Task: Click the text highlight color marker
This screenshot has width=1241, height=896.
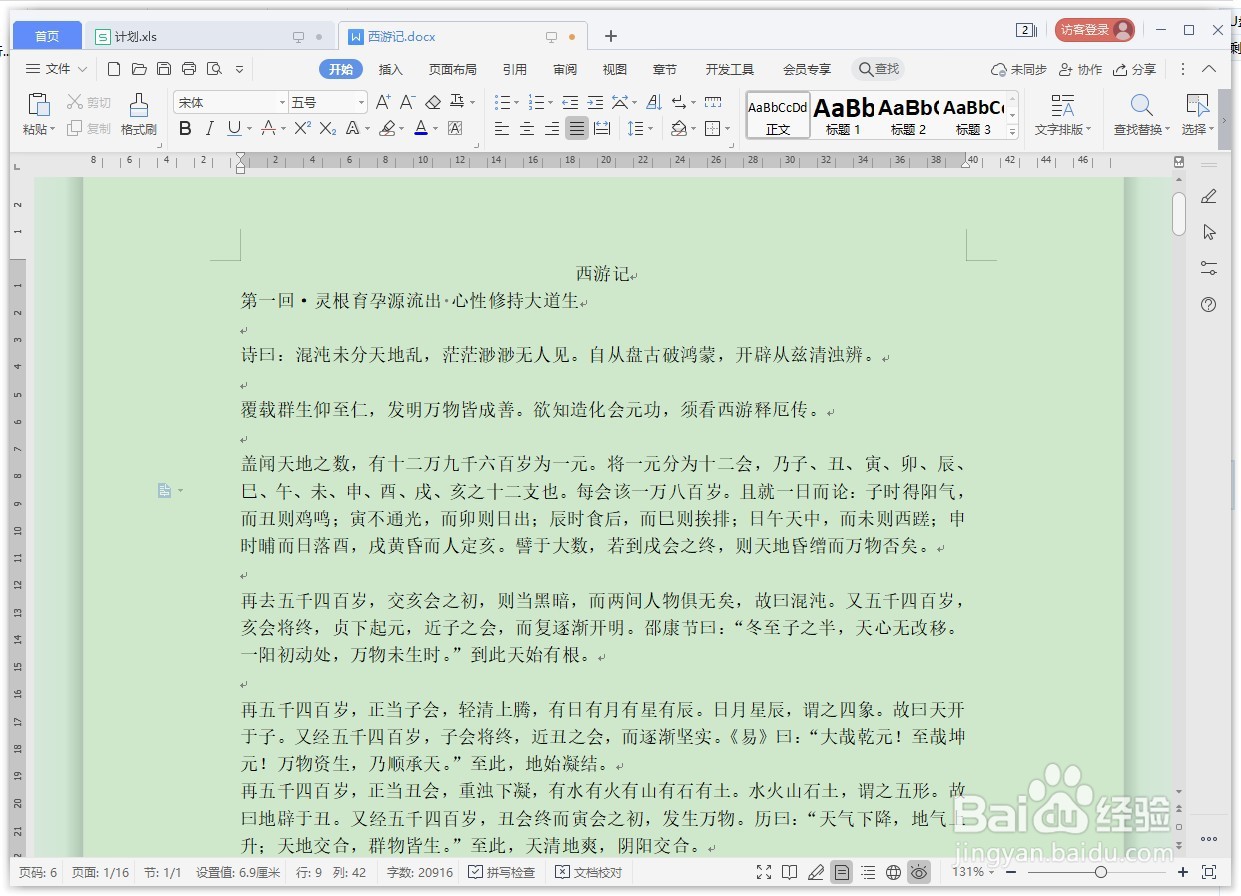Action: (387, 128)
